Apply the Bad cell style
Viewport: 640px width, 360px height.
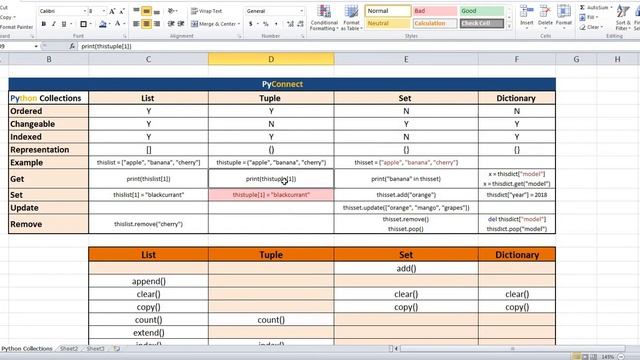[434, 11]
